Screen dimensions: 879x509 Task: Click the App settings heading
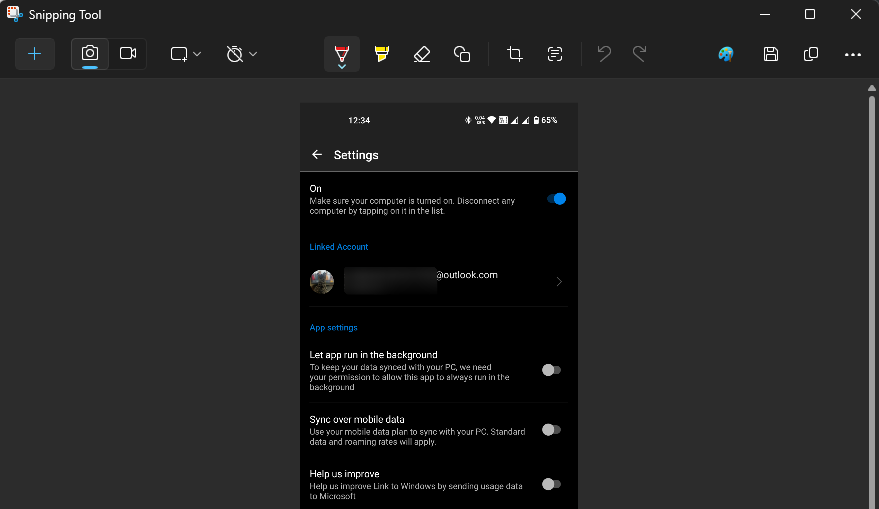[x=333, y=327]
